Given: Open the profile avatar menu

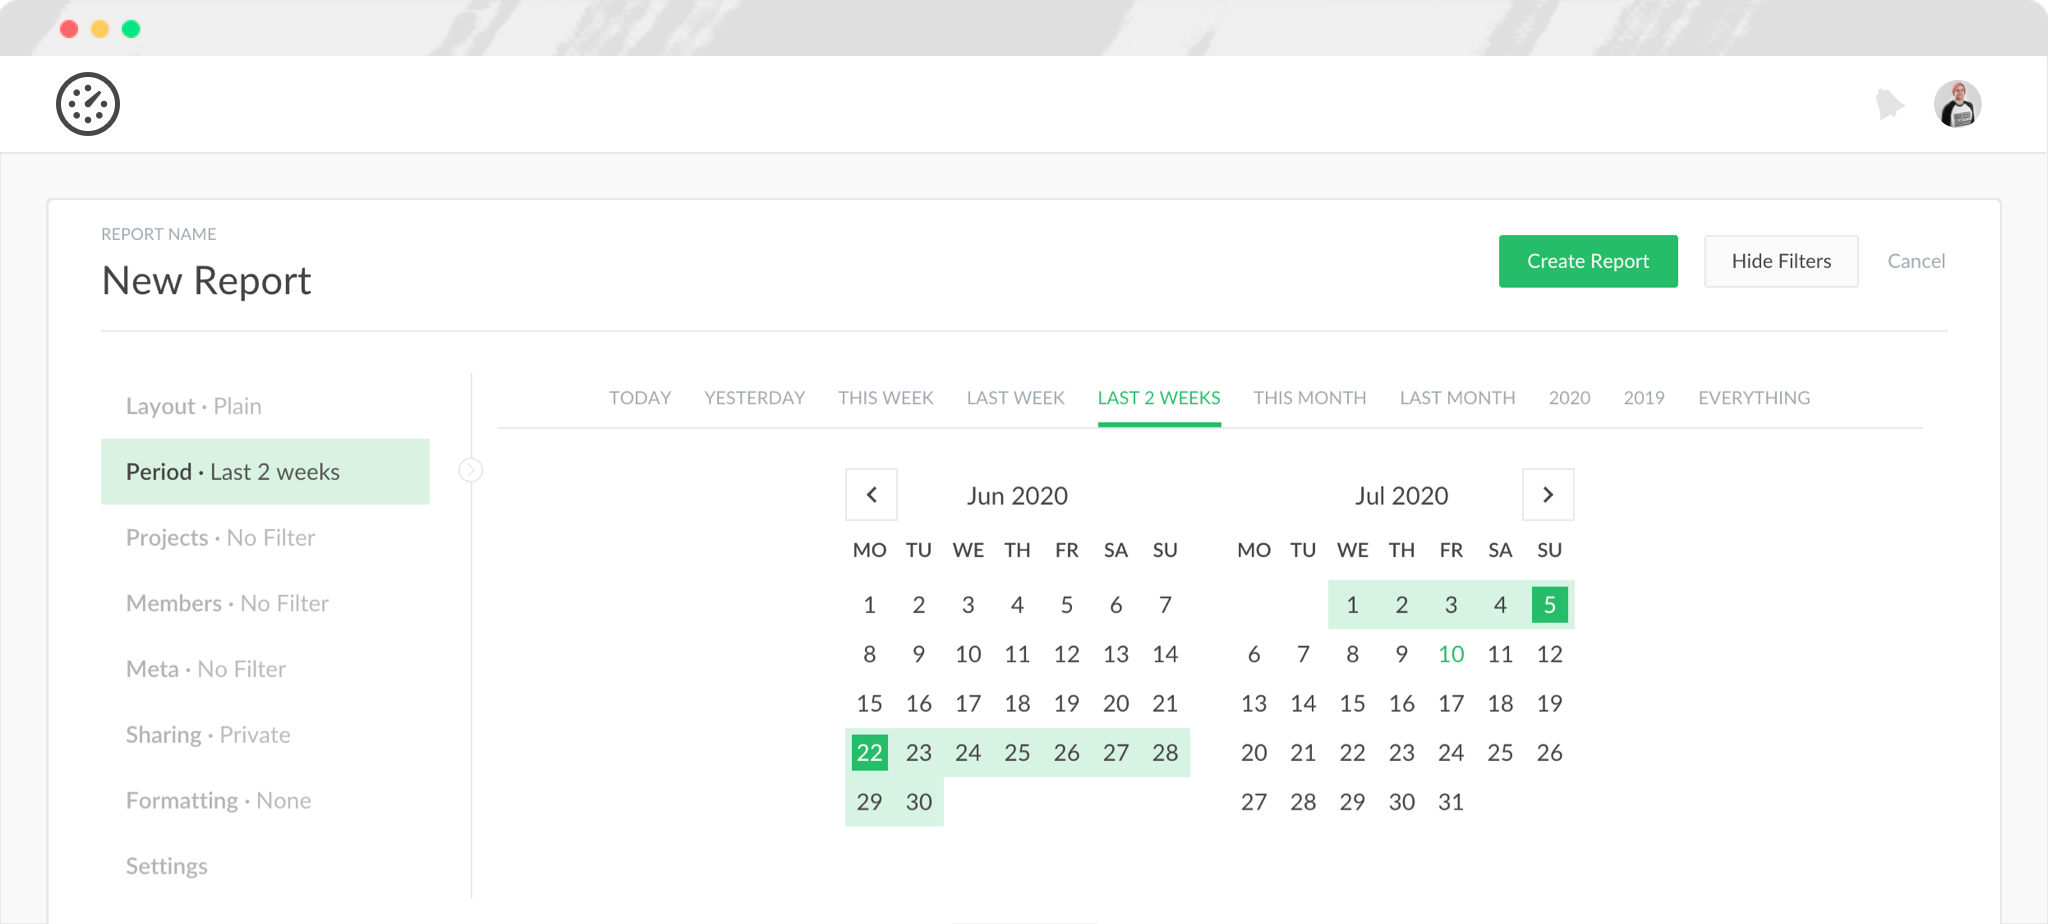Looking at the screenshot, I should tap(1957, 103).
